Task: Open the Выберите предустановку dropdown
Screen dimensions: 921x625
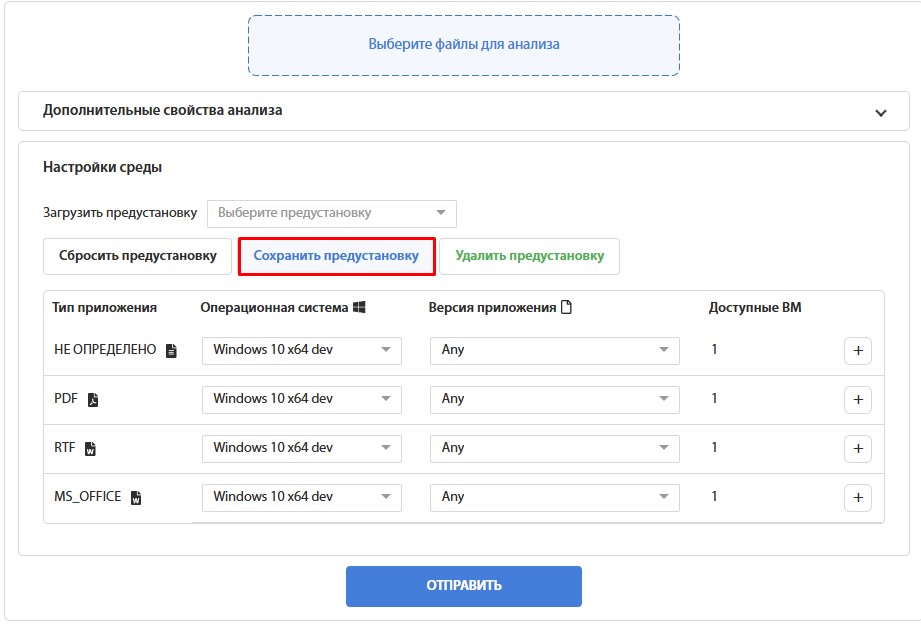Action: [330, 213]
